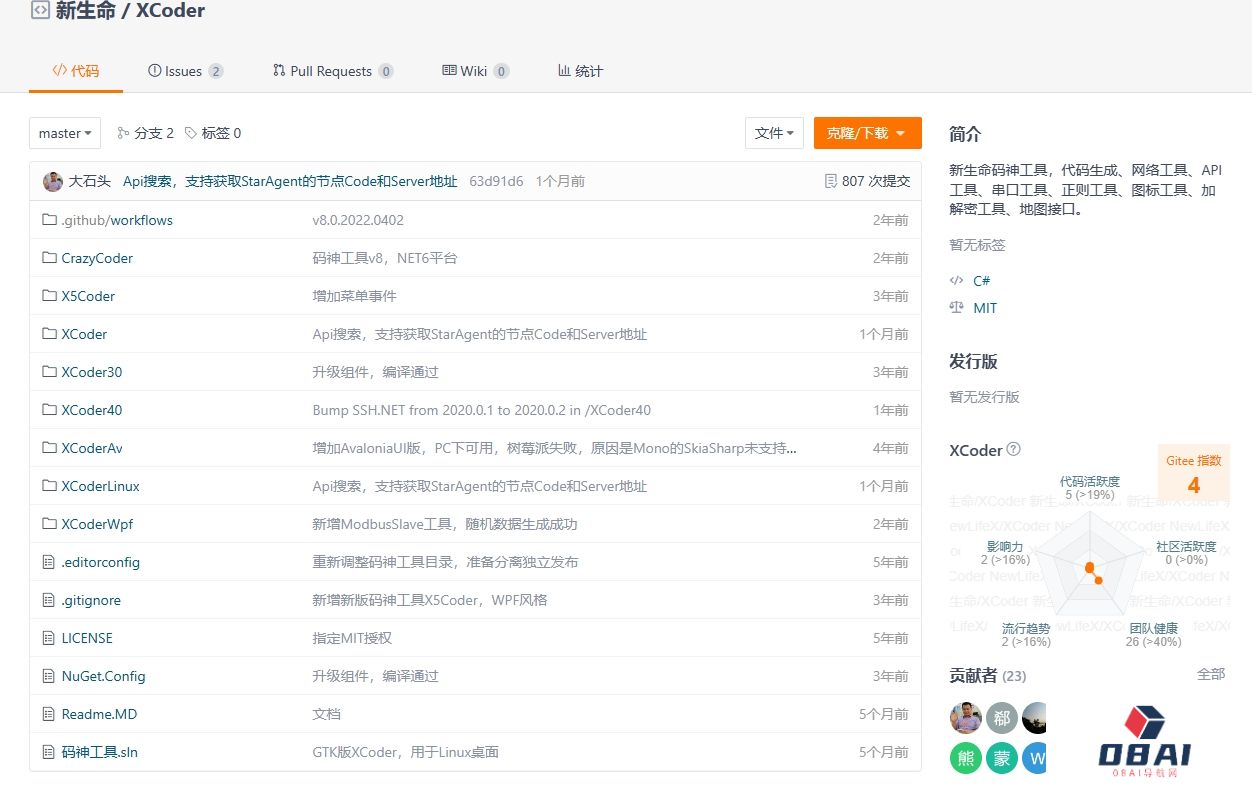Click folder icon for XCoderAv
The width and height of the screenshot is (1252, 788).
[49, 448]
